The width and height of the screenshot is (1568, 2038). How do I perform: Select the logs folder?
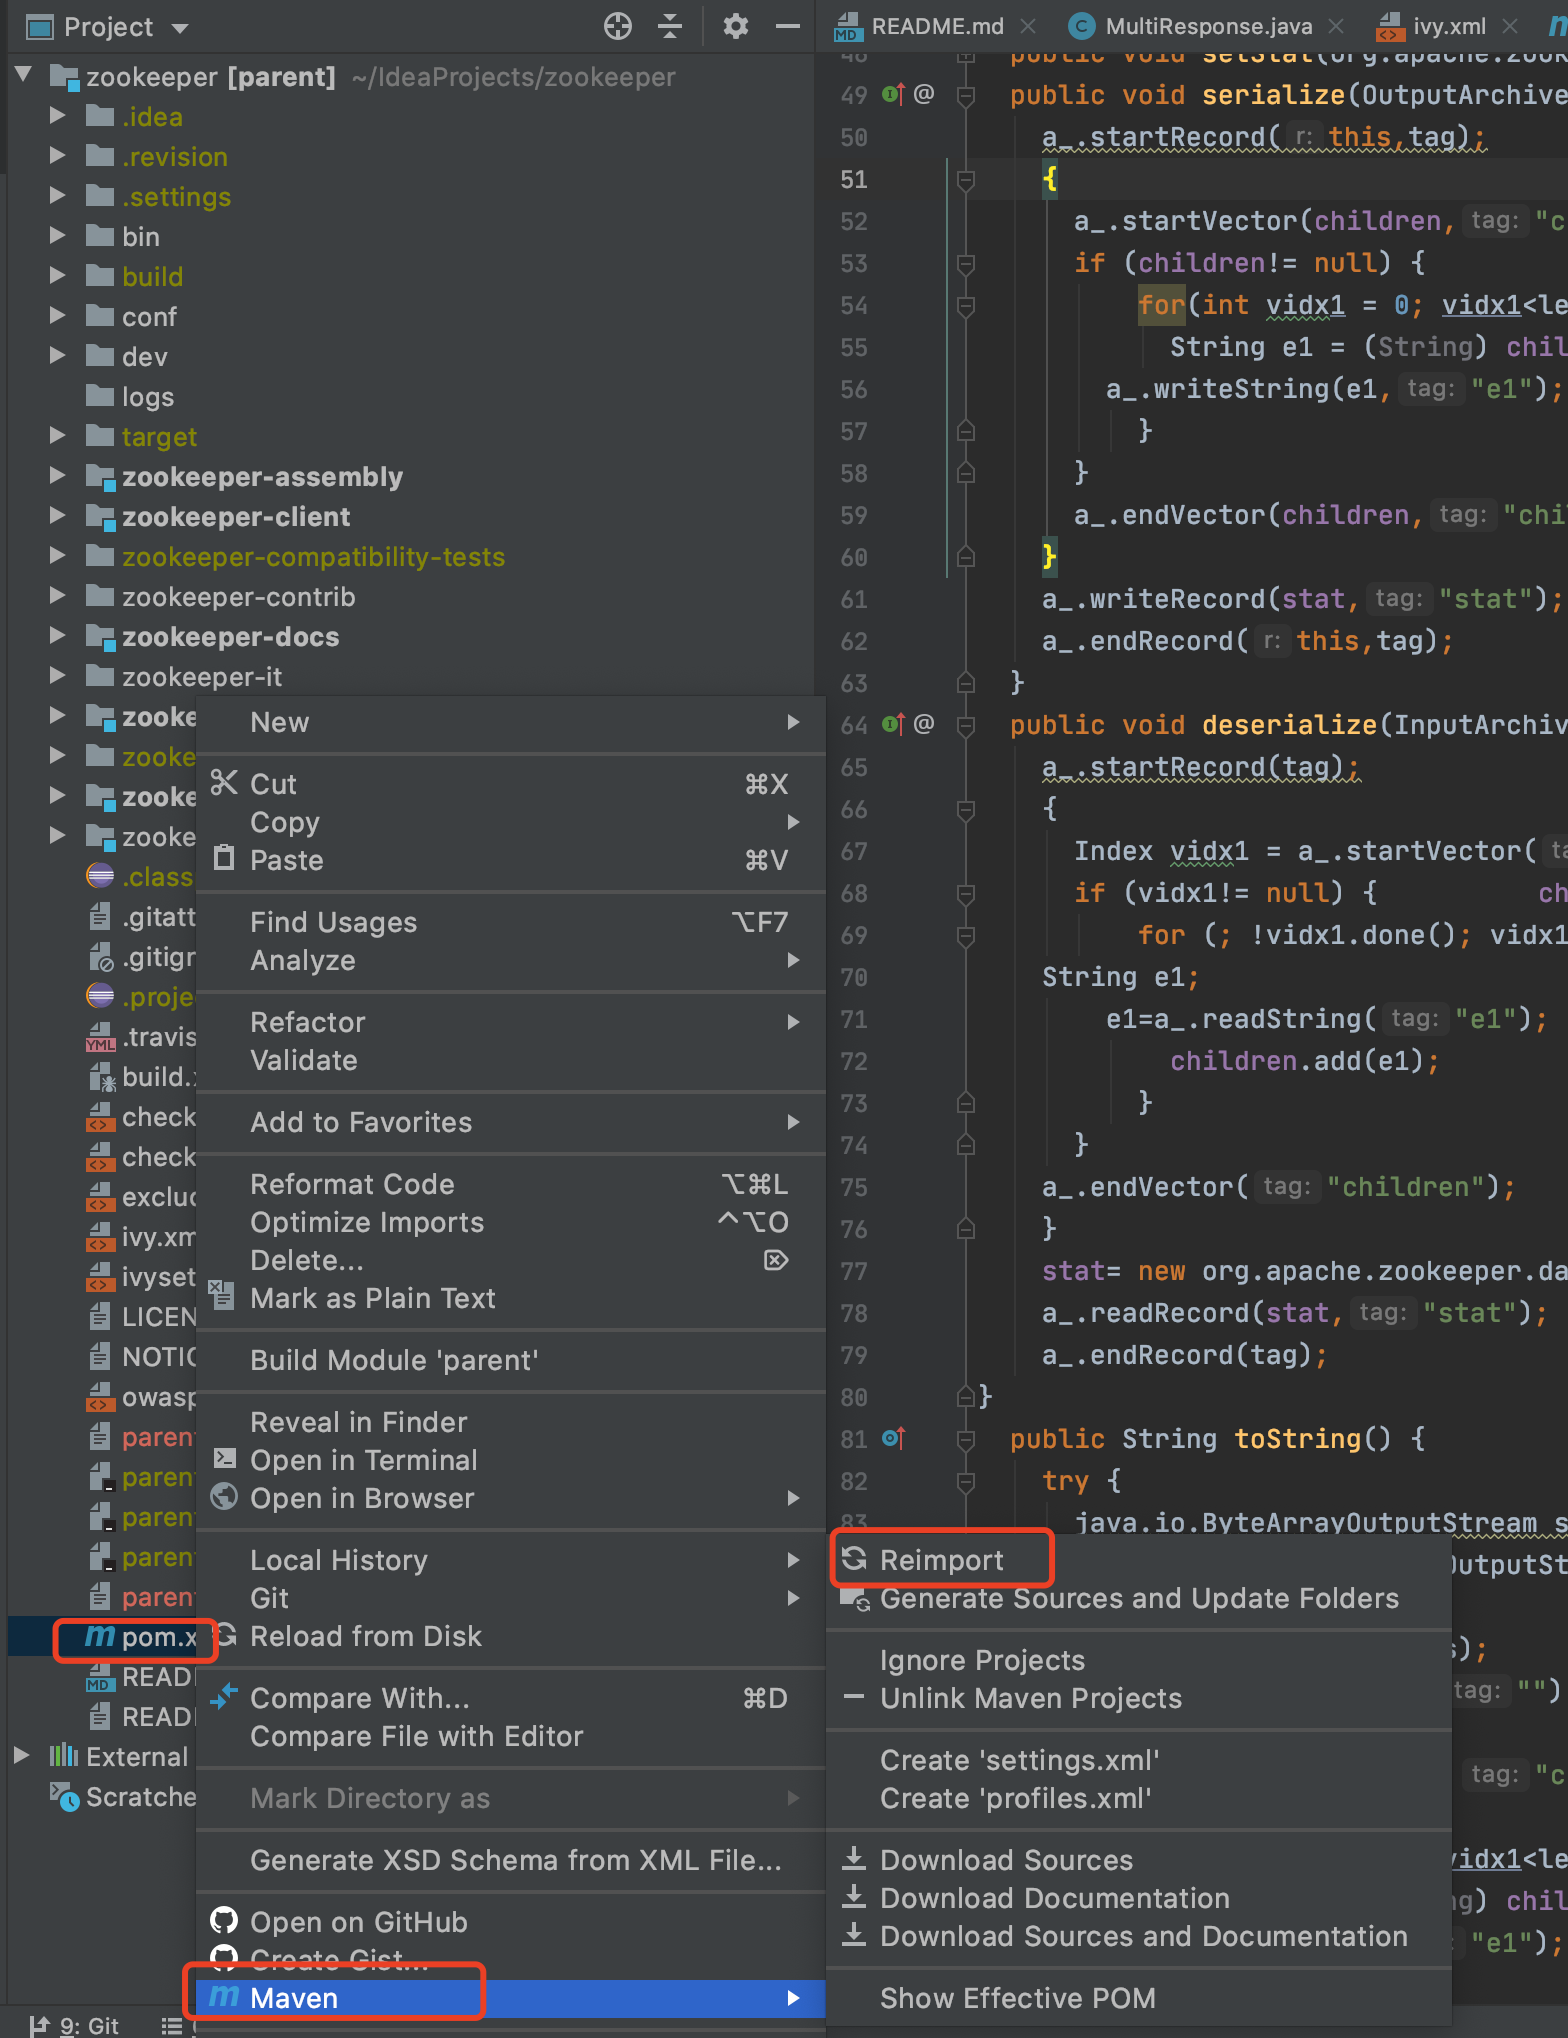tap(148, 397)
